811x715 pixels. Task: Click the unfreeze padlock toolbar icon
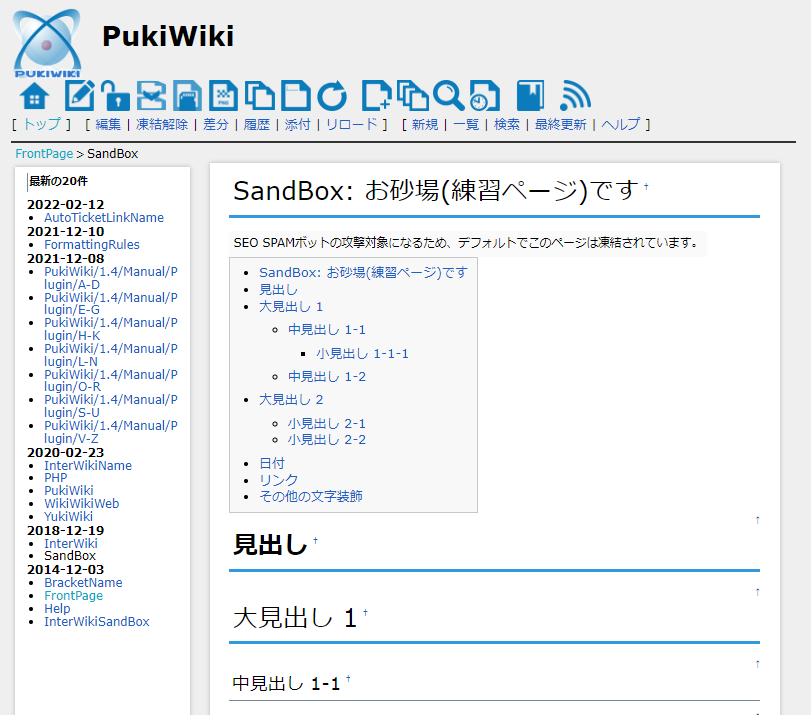click(x=115, y=96)
